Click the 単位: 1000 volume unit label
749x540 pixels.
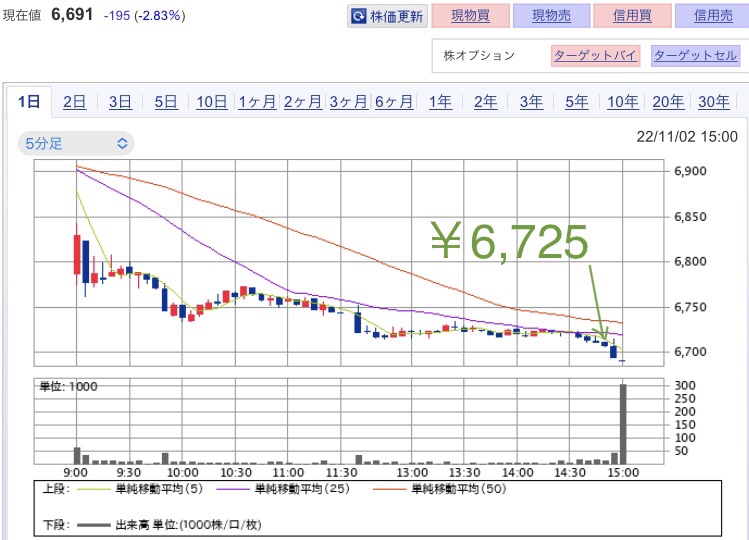pos(68,387)
